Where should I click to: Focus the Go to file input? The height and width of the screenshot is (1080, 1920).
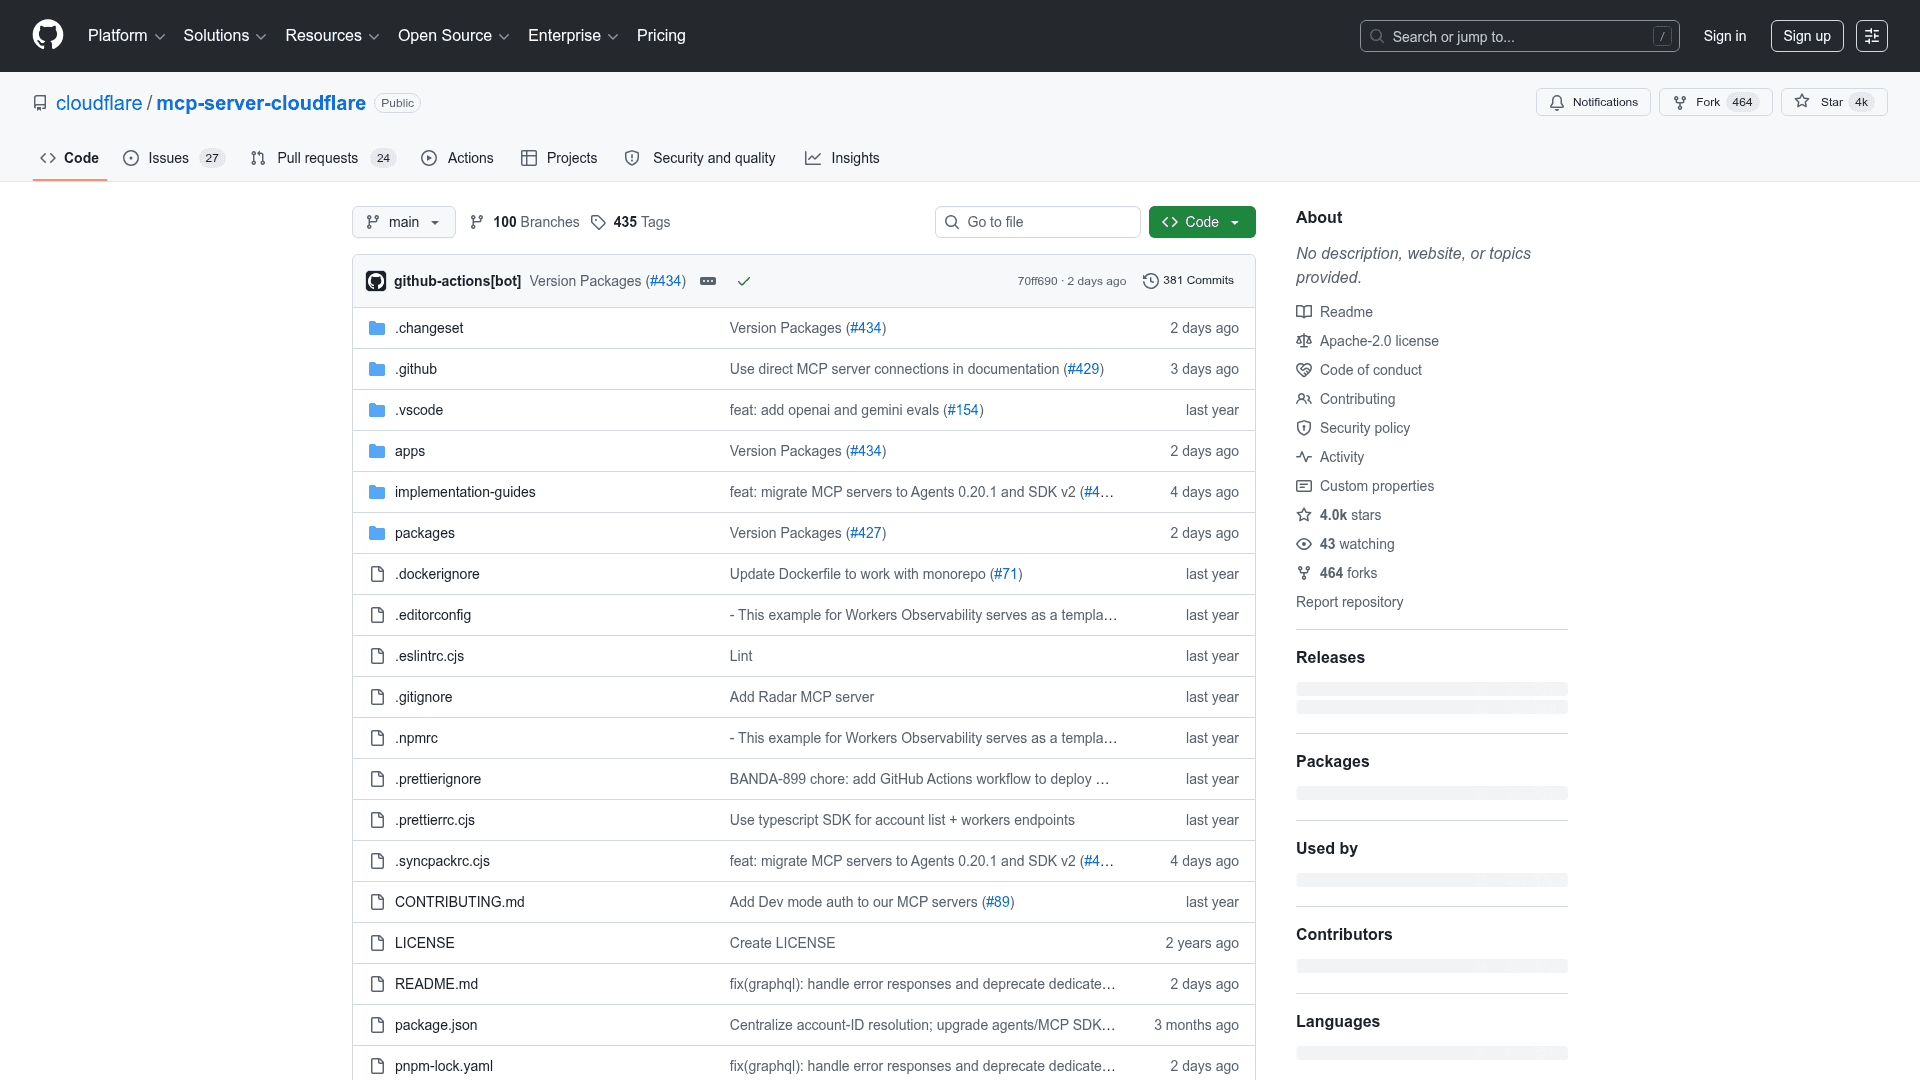click(1038, 222)
